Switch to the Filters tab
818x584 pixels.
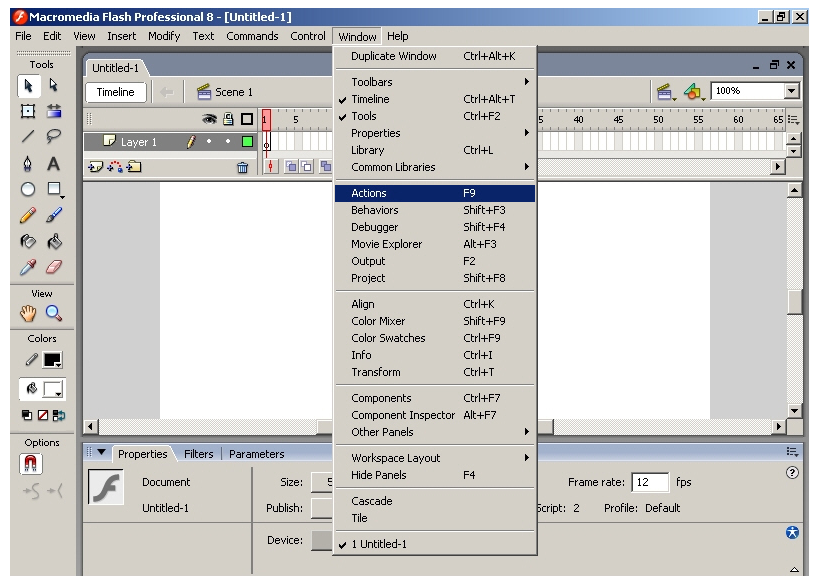[x=198, y=454]
